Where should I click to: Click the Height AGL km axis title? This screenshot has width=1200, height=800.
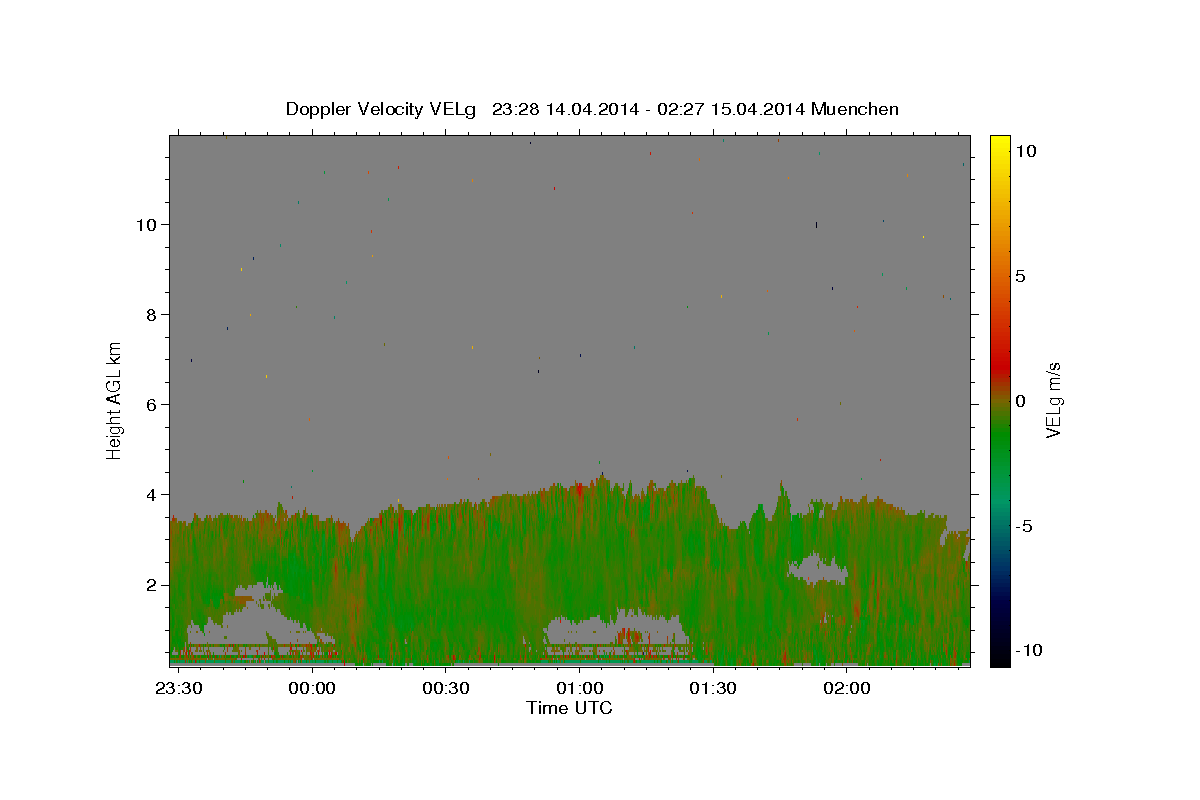point(115,400)
